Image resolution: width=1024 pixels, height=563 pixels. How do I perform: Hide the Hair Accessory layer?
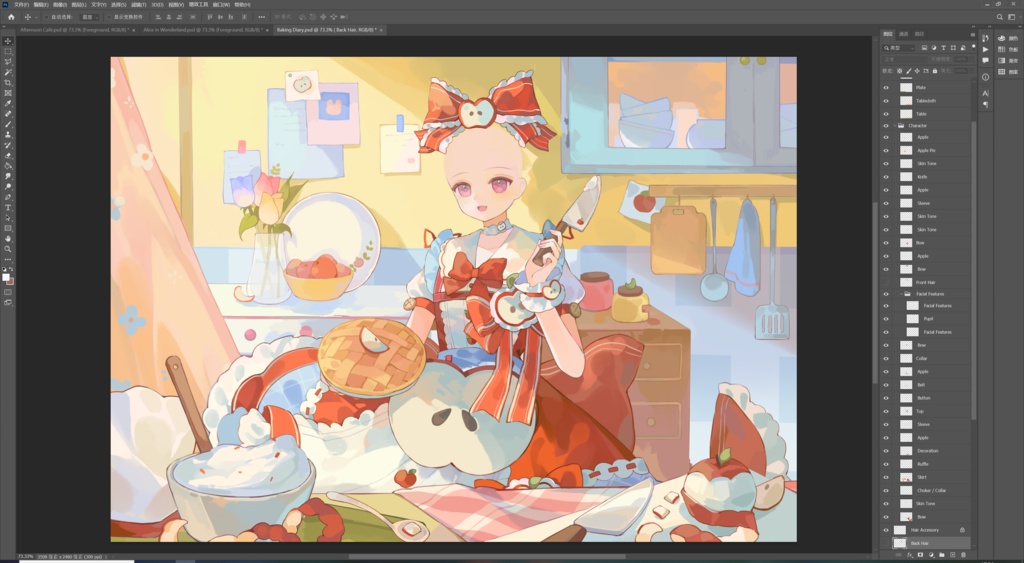[x=886, y=530]
